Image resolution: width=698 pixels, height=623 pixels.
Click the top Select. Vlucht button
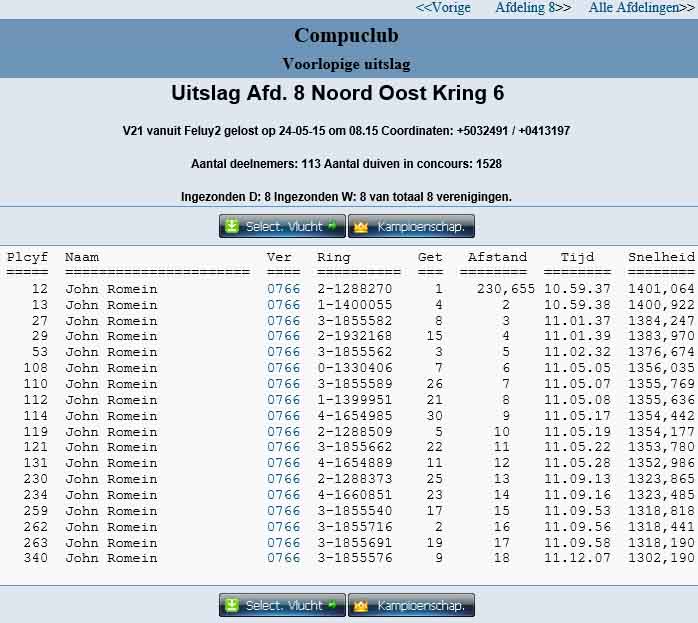pyautogui.click(x=282, y=226)
